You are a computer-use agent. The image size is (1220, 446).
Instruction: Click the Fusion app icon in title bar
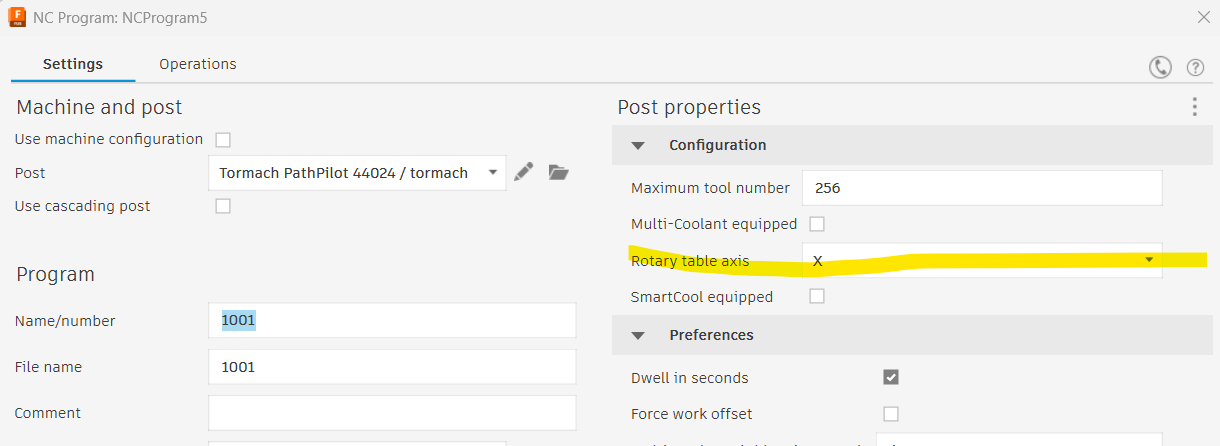point(17,17)
